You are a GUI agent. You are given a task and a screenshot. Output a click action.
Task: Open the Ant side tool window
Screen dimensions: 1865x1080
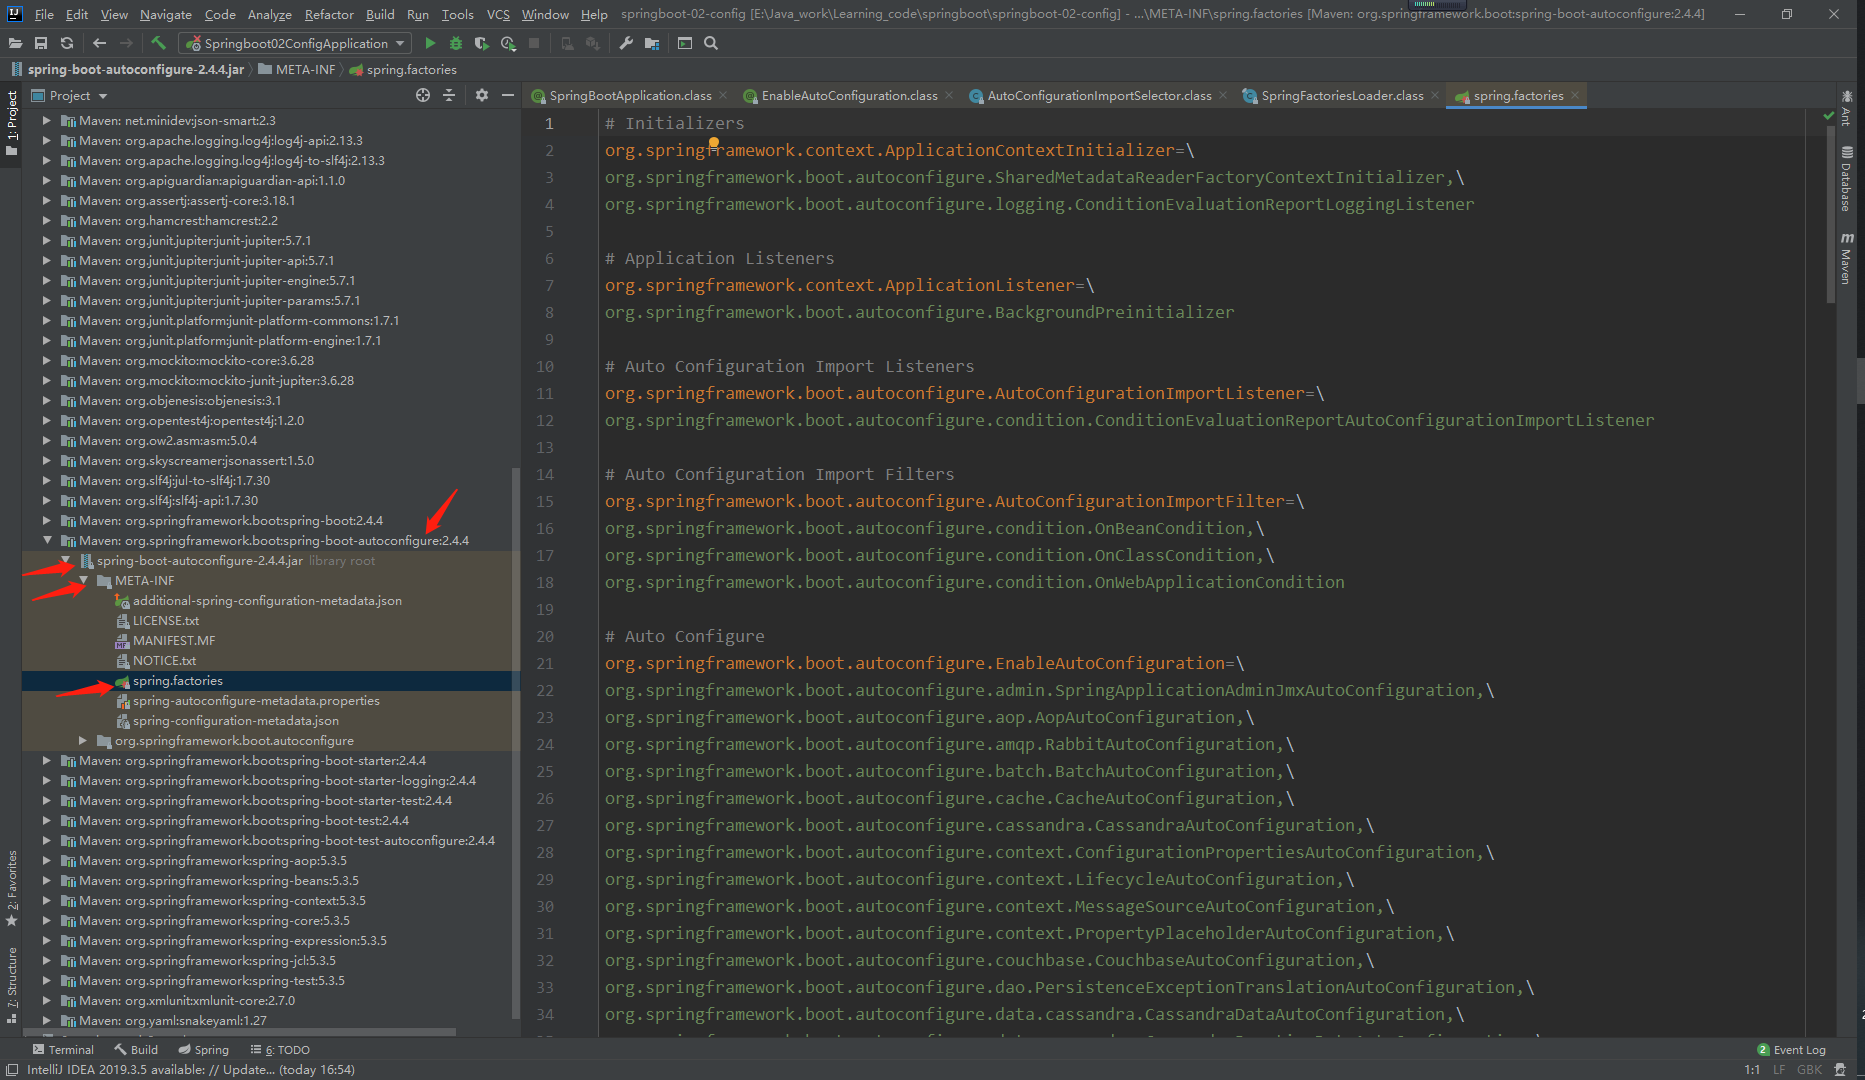(1846, 108)
